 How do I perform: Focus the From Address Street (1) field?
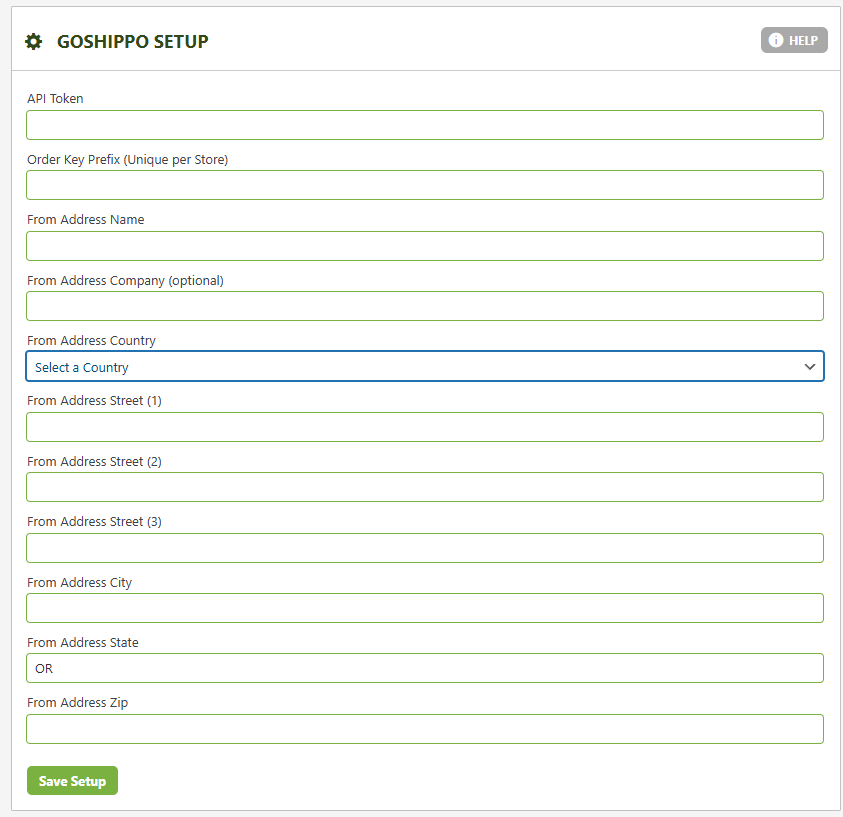pyautogui.click(x=424, y=427)
